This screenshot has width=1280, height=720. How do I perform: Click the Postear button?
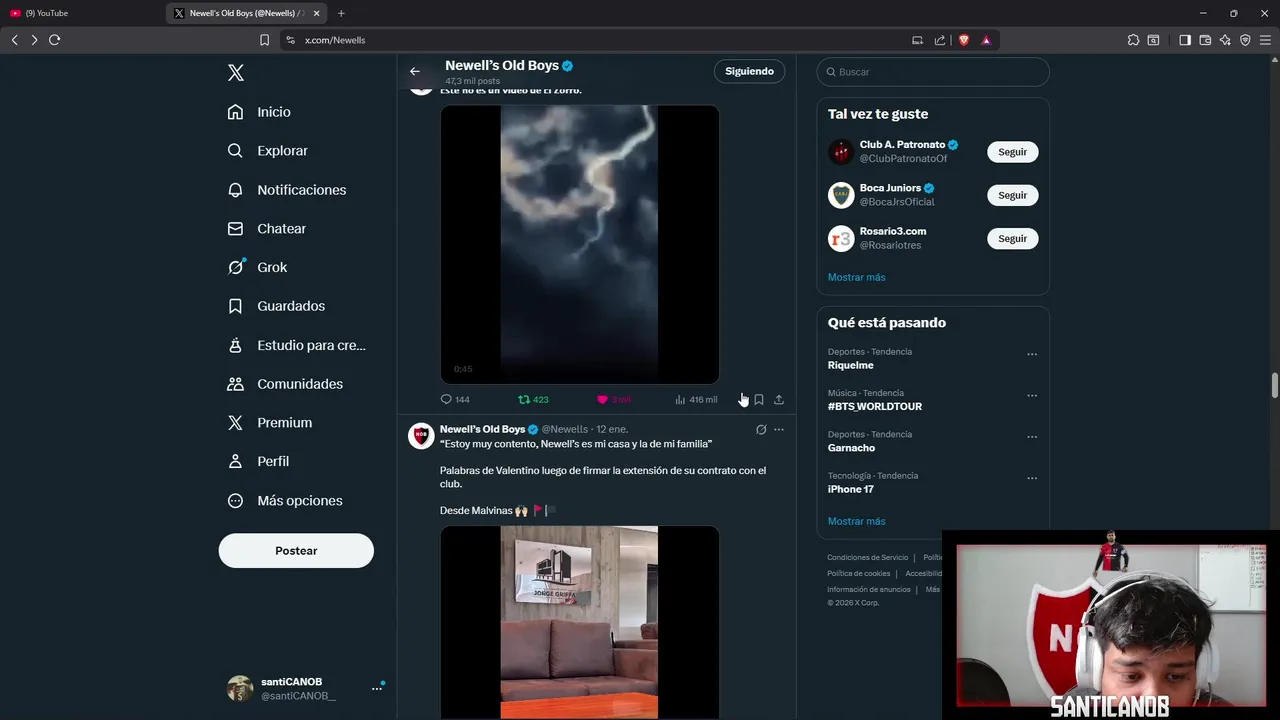(x=296, y=551)
